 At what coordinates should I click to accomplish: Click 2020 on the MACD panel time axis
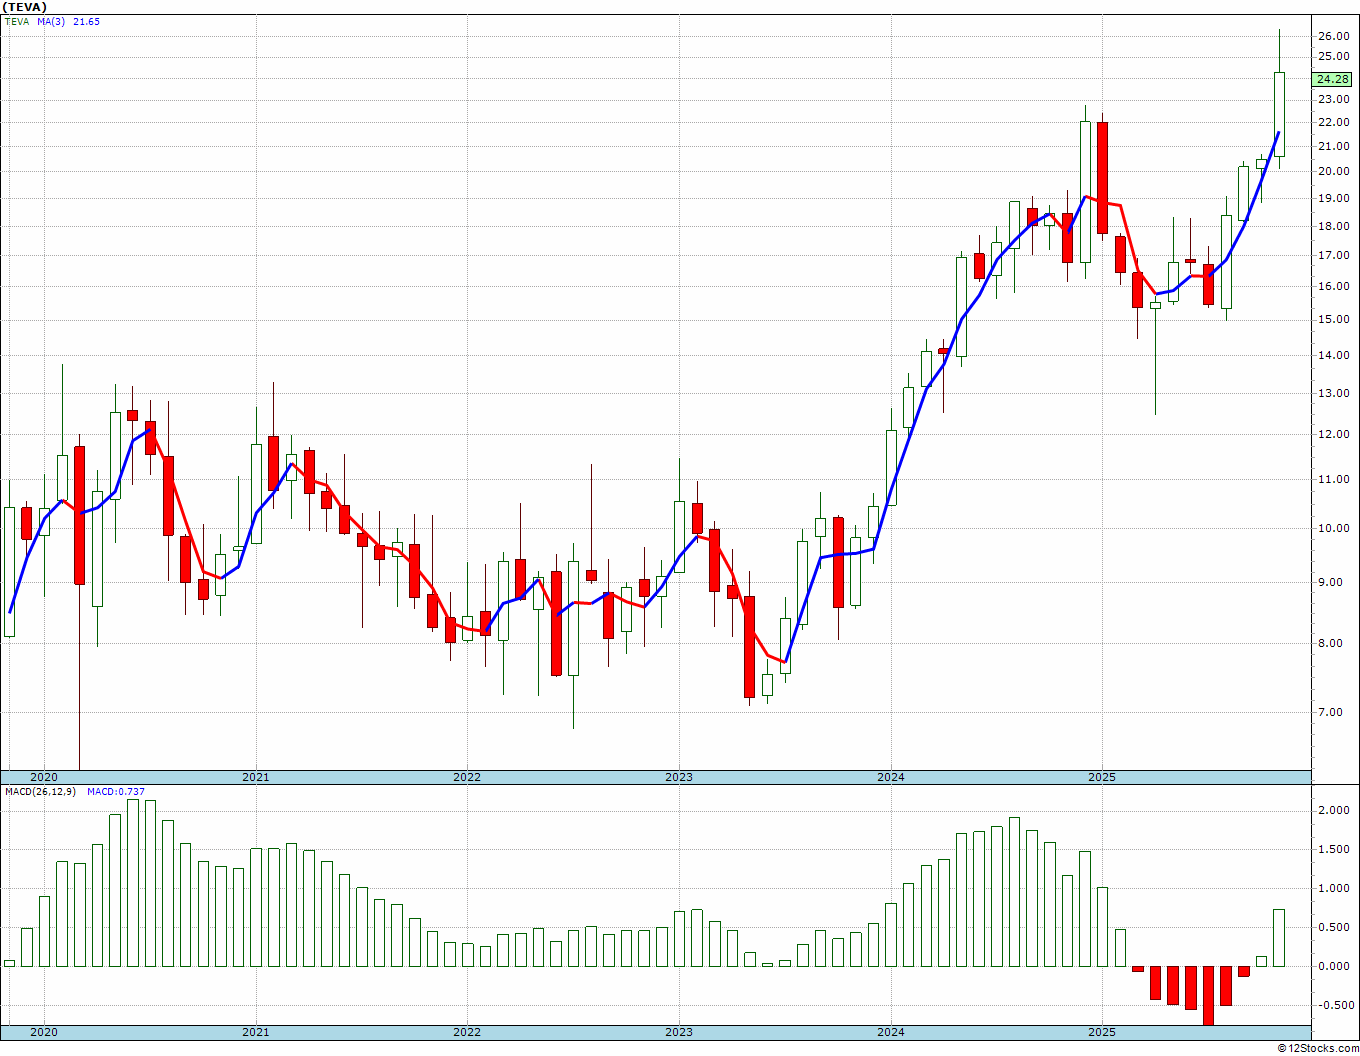[x=44, y=1032]
